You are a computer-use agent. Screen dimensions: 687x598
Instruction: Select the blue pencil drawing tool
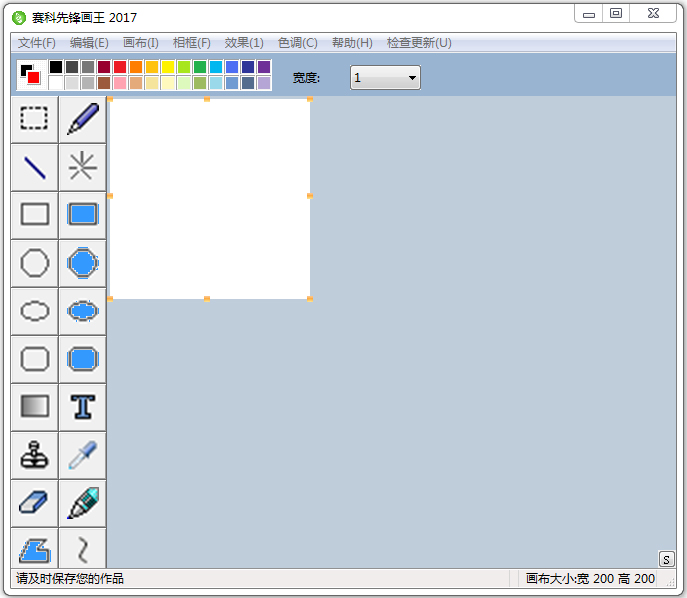[x=82, y=120]
